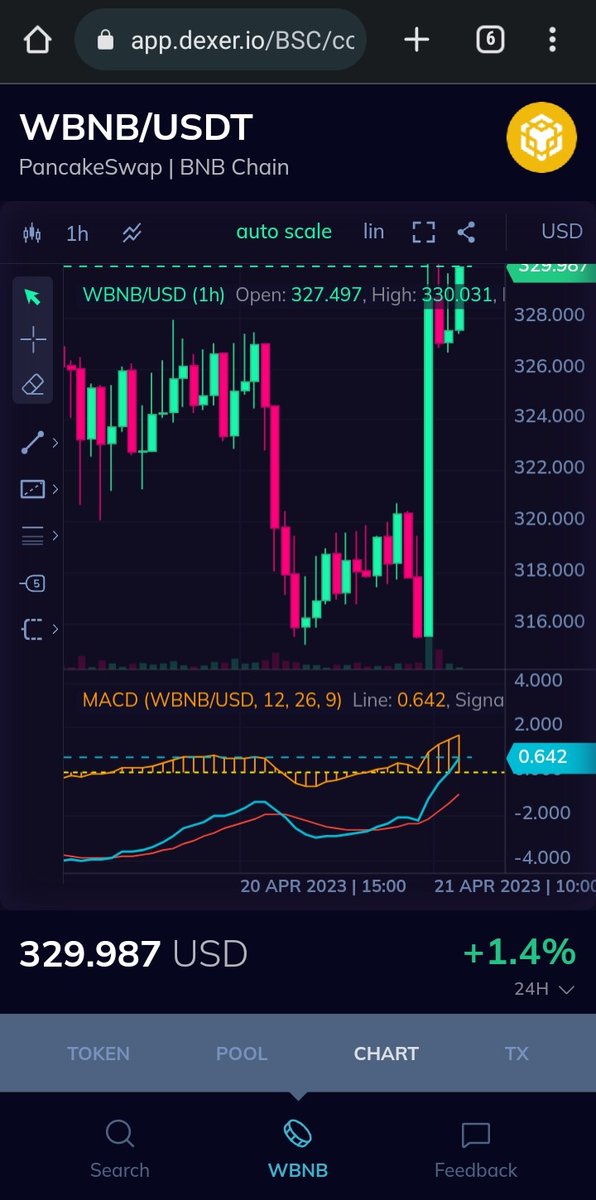The height and width of the screenshot is (1200, 596).
Task: Click the 20 APR 2023 | 15:00 label
Action: (x=323, y=886)
